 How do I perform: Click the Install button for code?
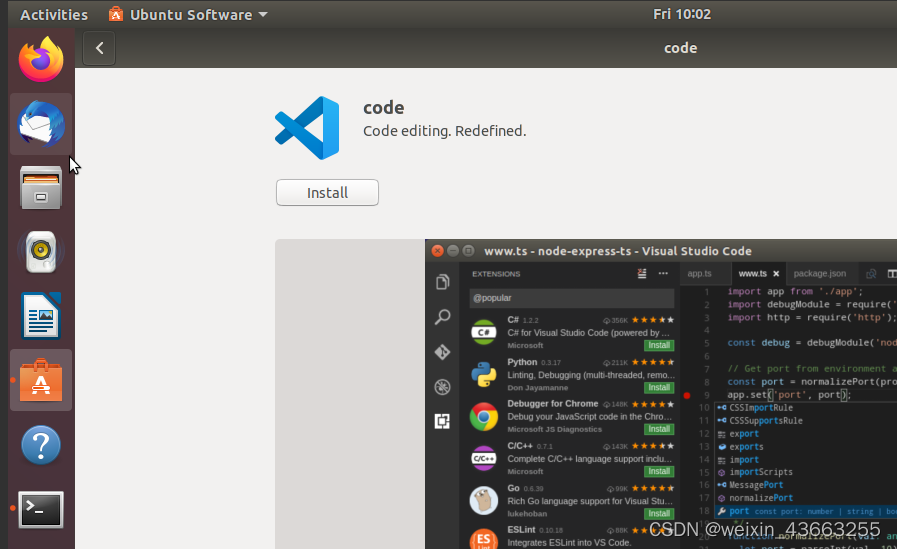pyautogui.click(x=327, y=193)
